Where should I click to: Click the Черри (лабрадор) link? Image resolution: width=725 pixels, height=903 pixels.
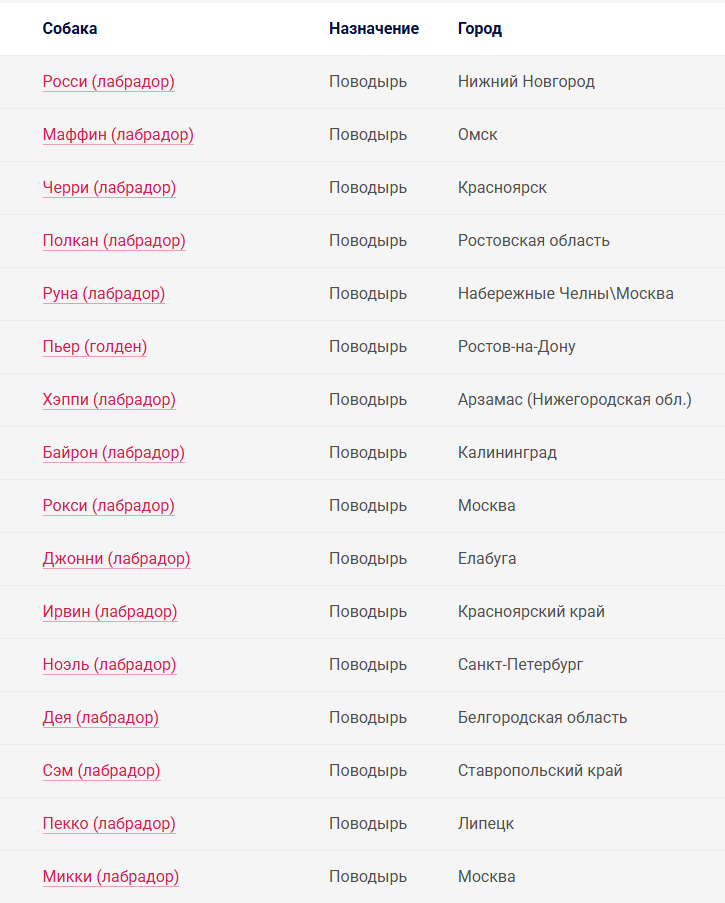coord(109,188)
